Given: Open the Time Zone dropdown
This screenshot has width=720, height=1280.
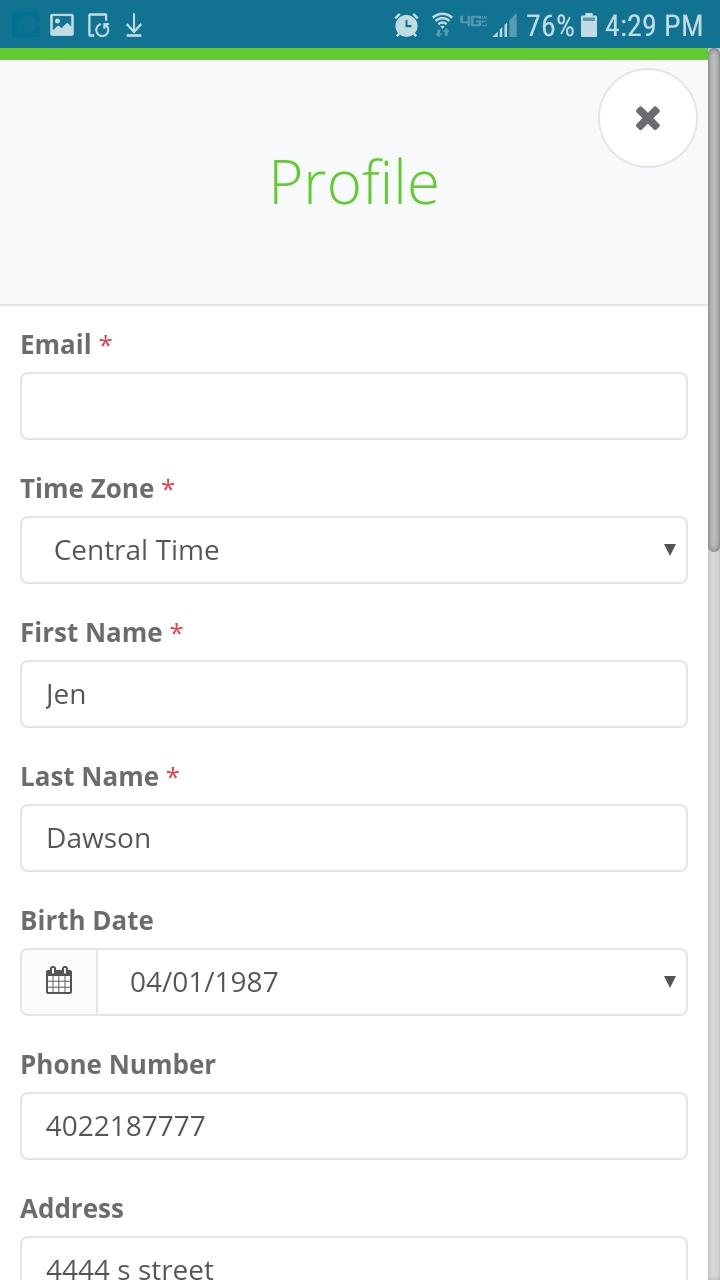Looking at the screenshot, I should click(x=354, y=550).
